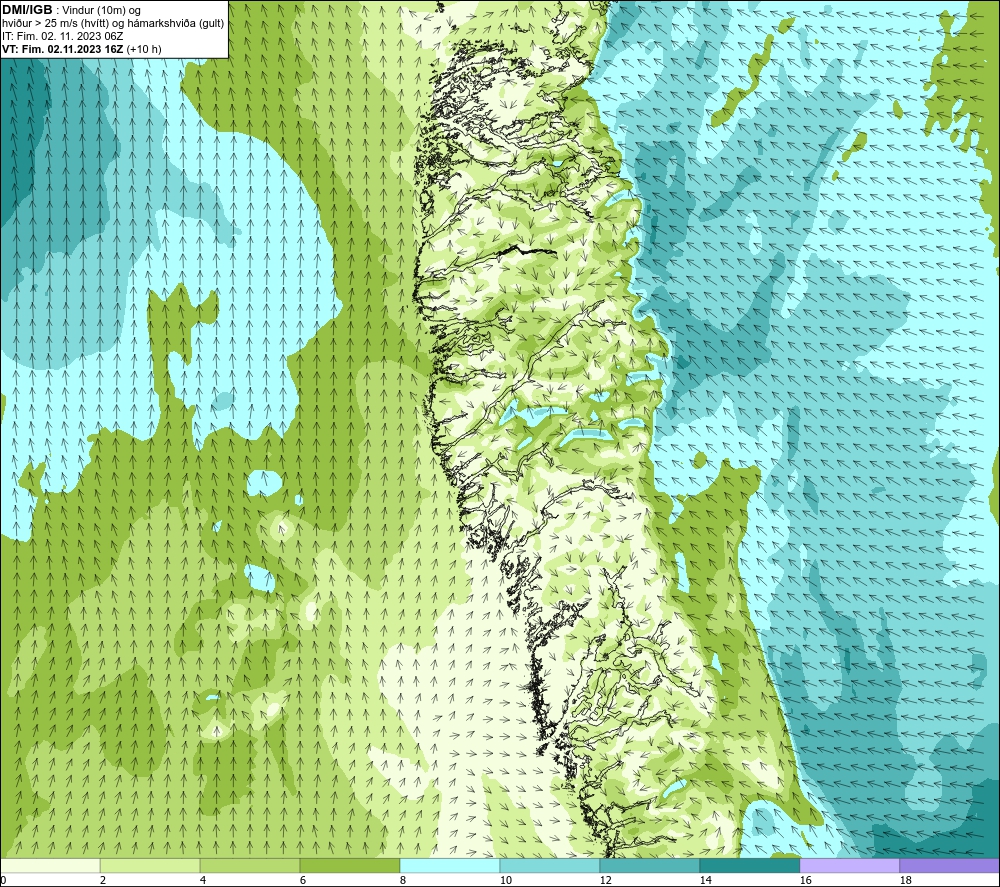
Task: Click the scale label '12' under the color bar
Action: [605, 881]
